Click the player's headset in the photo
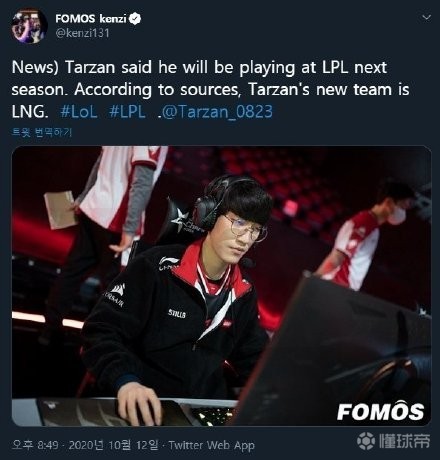 pos(208,202)
